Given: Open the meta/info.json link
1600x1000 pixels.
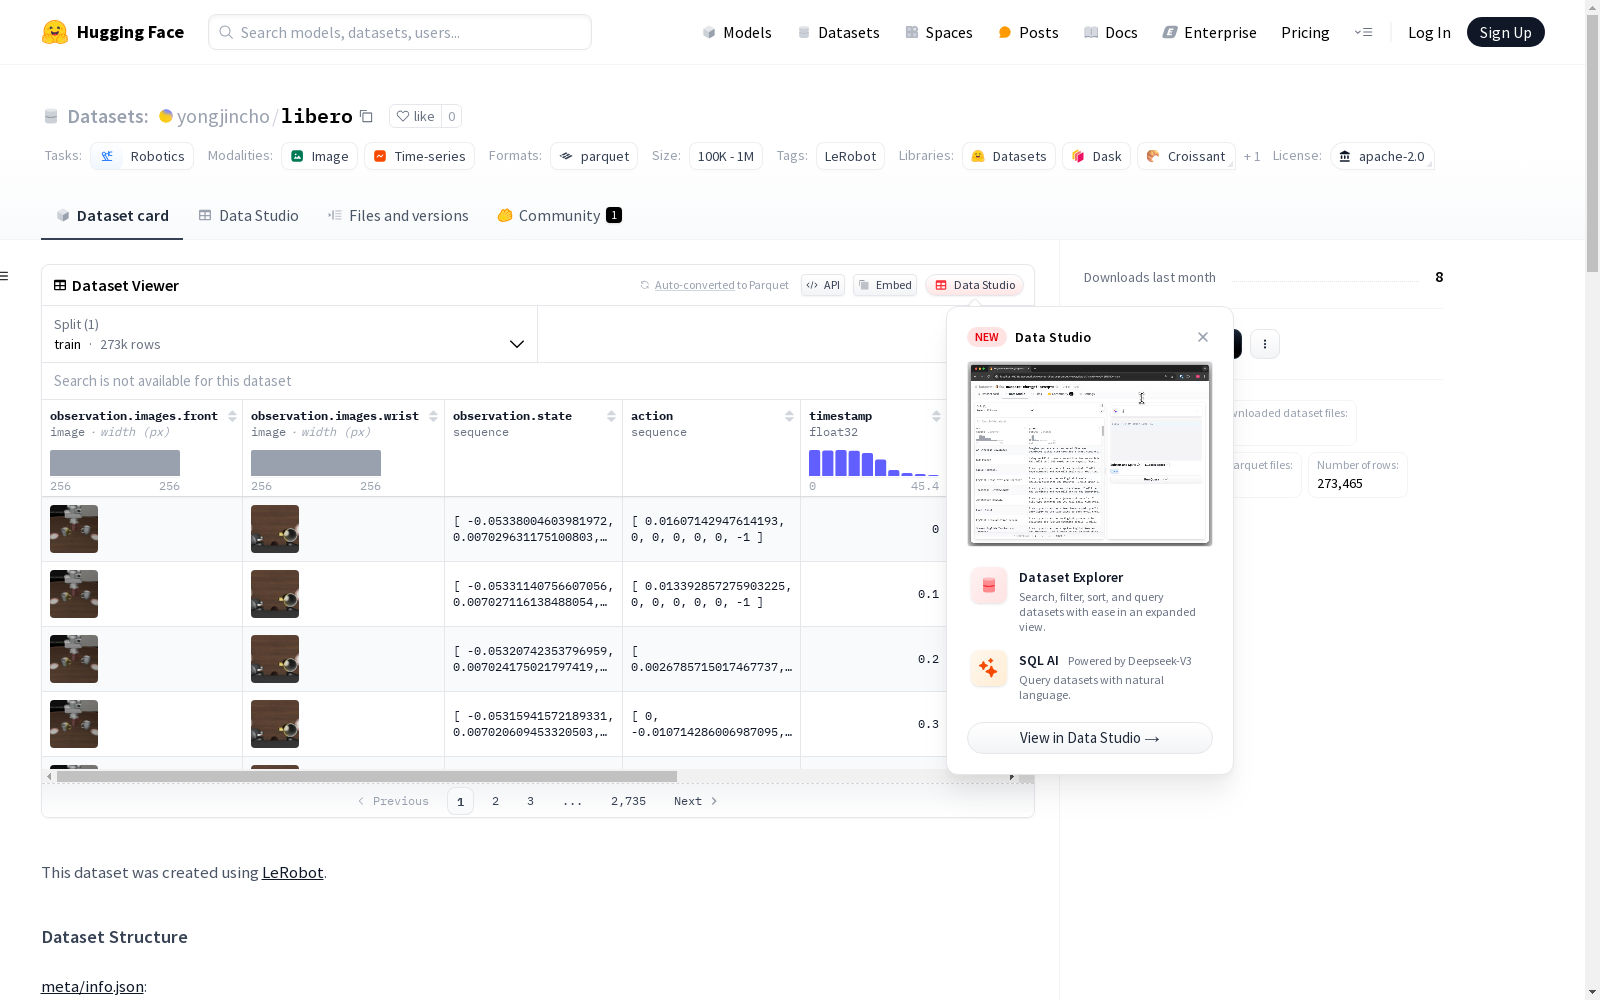Looking at the screenshot, I should (x=92, y=987).
